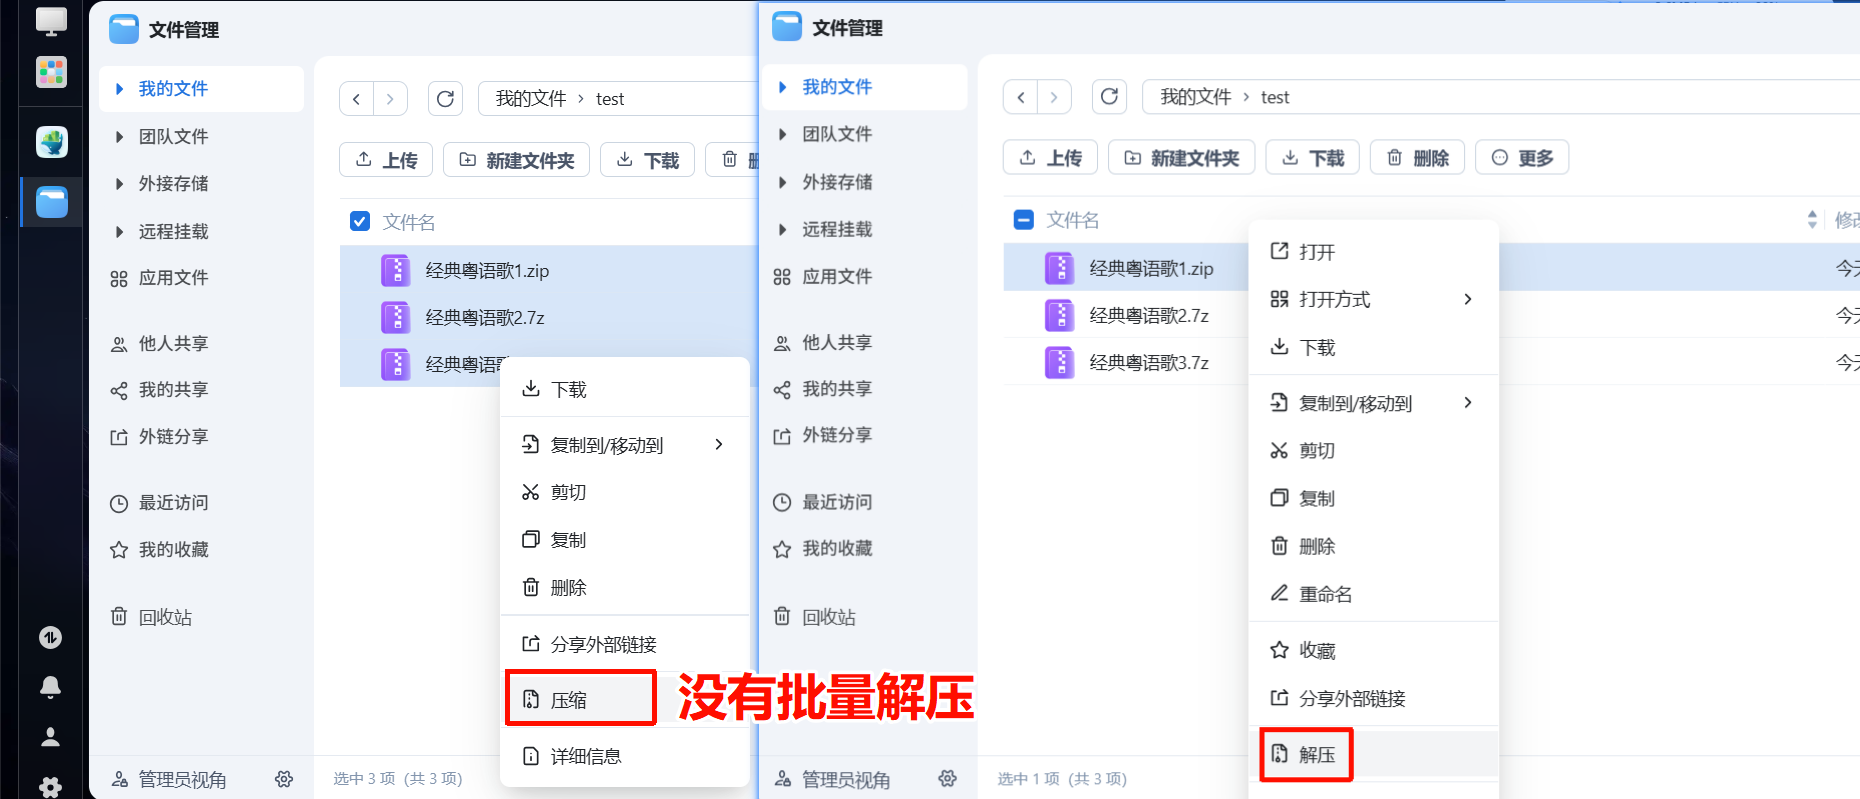This screenshot has width=1860, height=799.
Task: Open settings gear beside 管理员视角 in right window
Action: coord(948,778)
